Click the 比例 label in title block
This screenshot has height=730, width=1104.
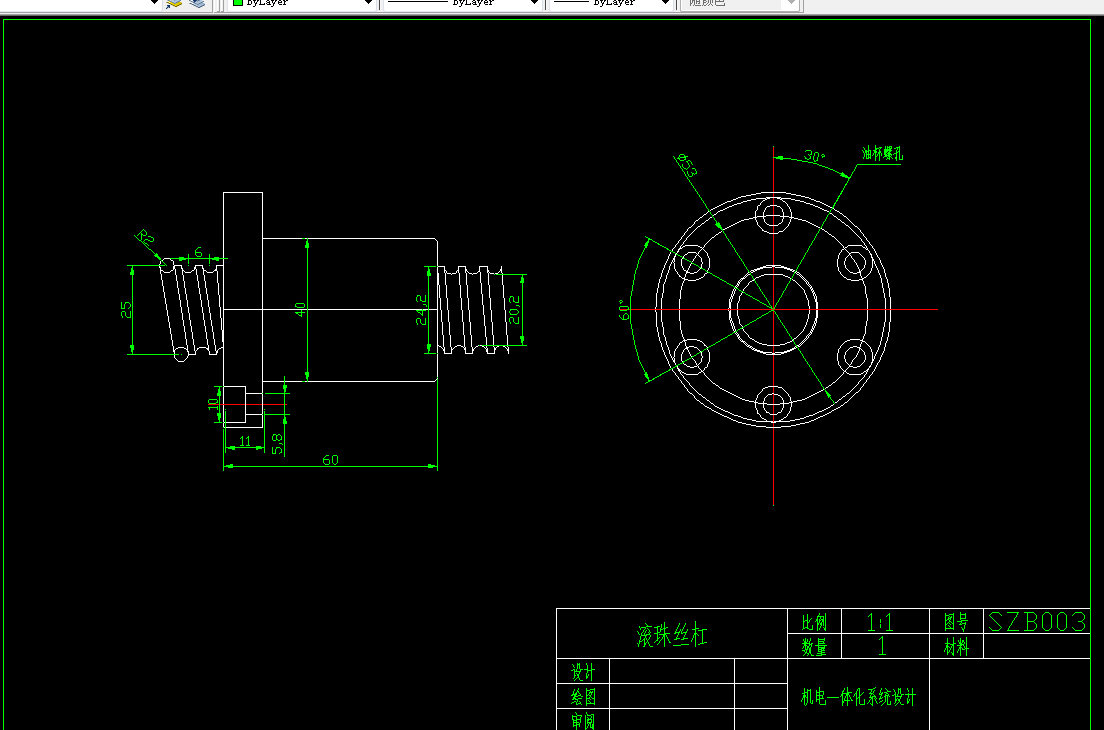[x=814, y=622]
